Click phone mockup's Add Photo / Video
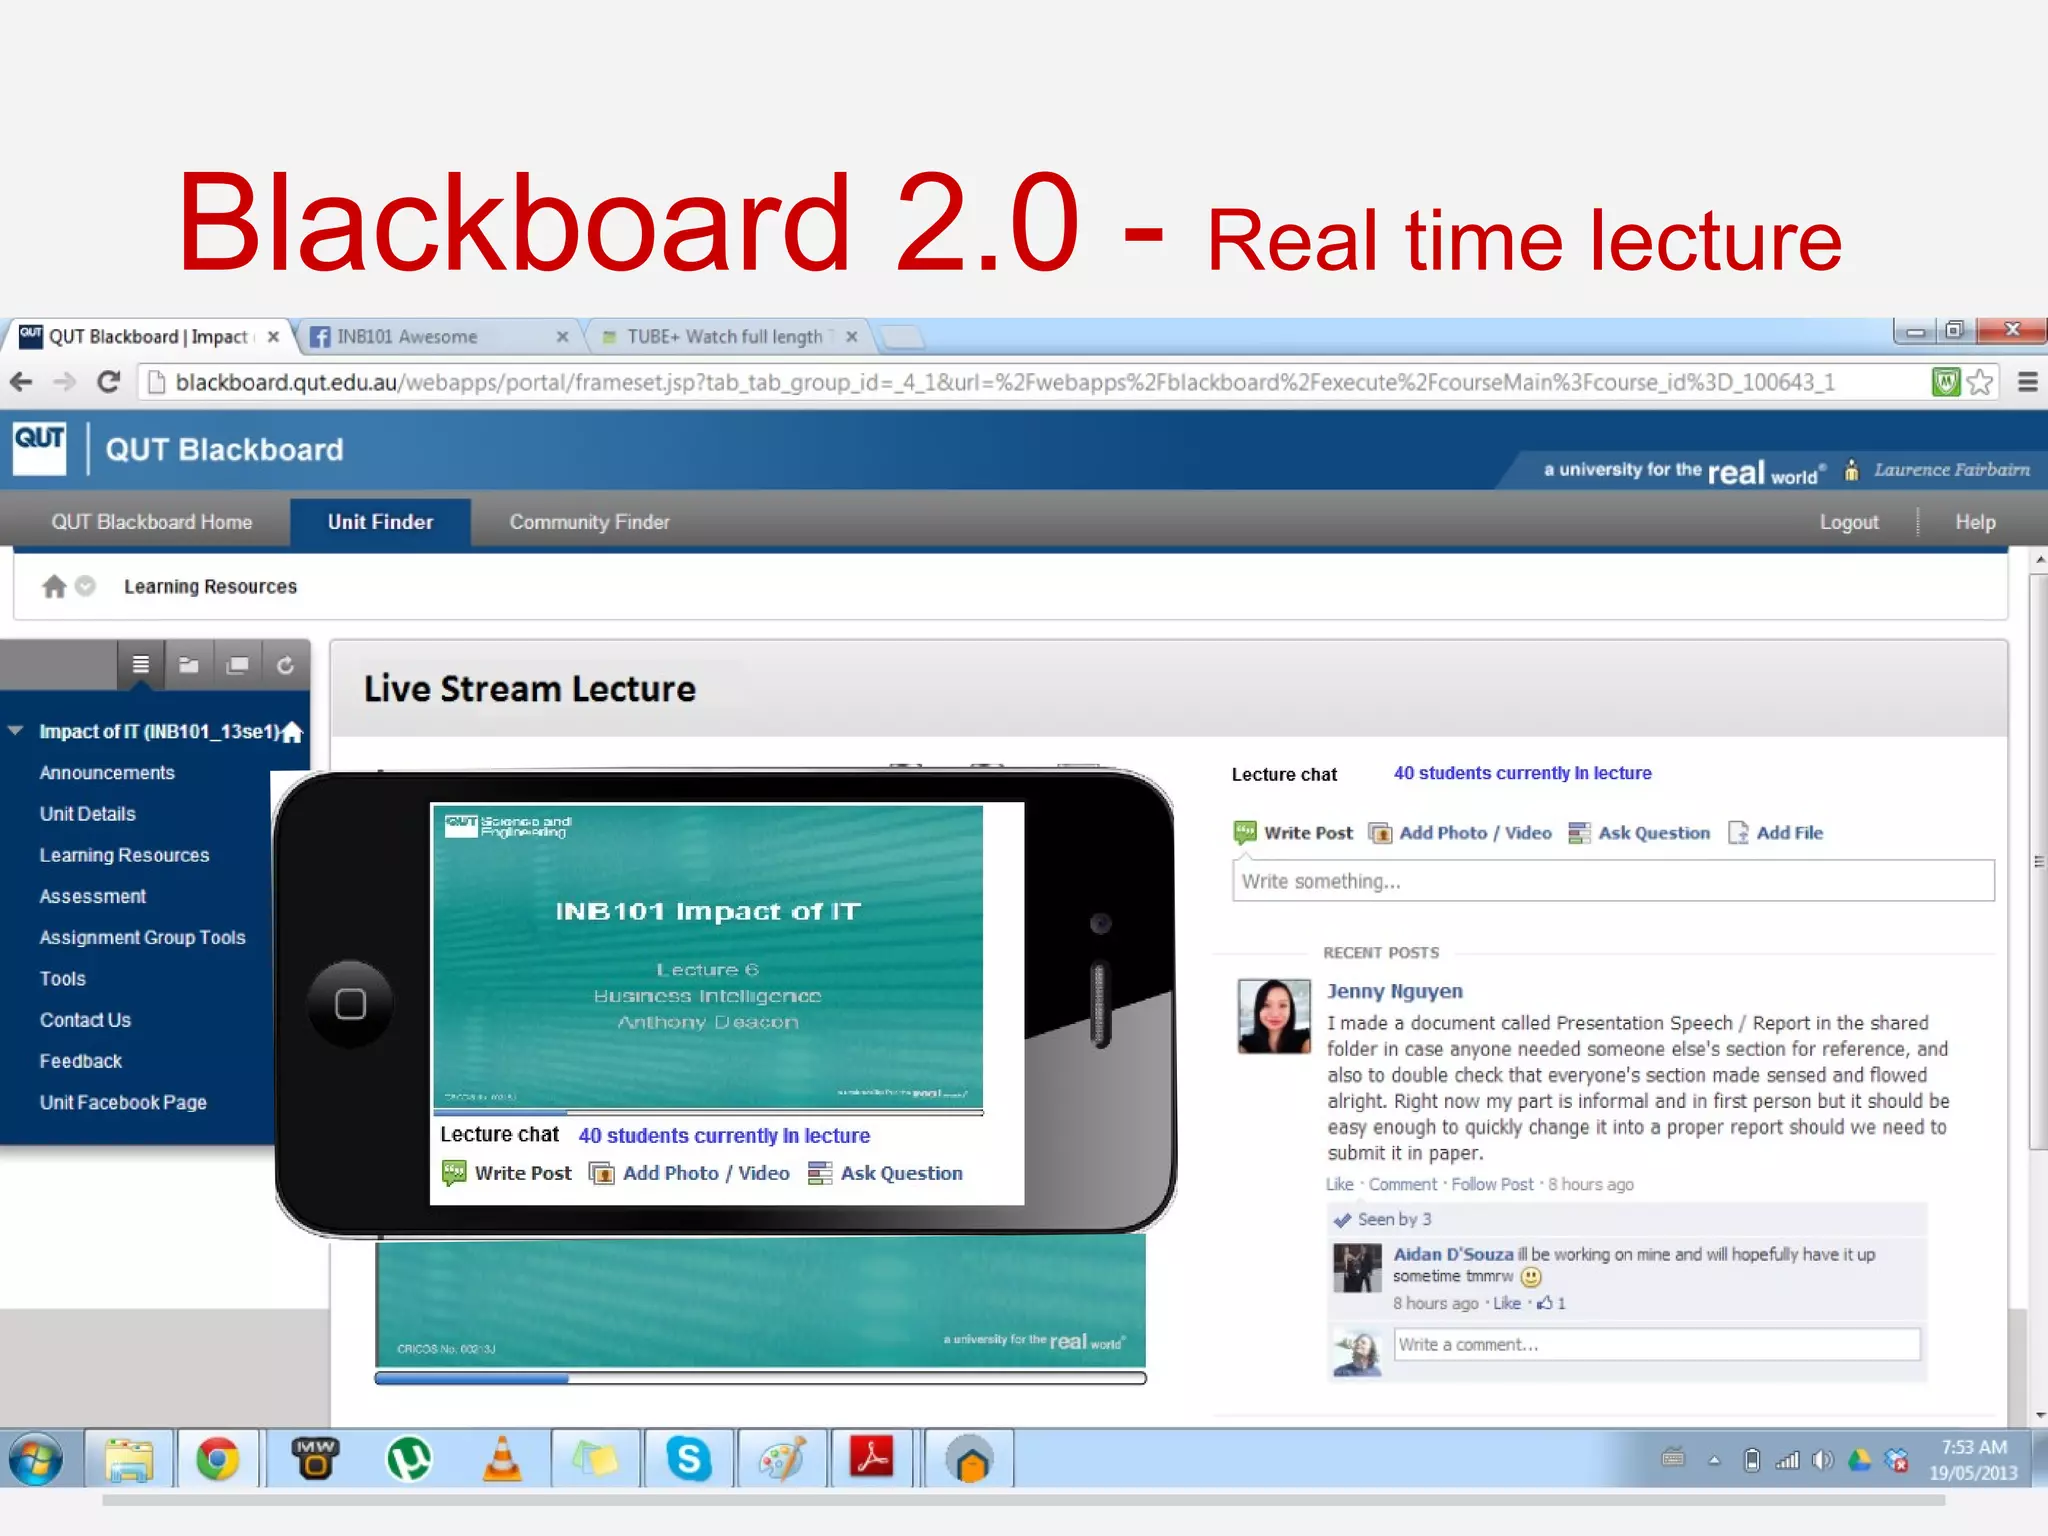2048x1536 pixels. click(689, 1173)
